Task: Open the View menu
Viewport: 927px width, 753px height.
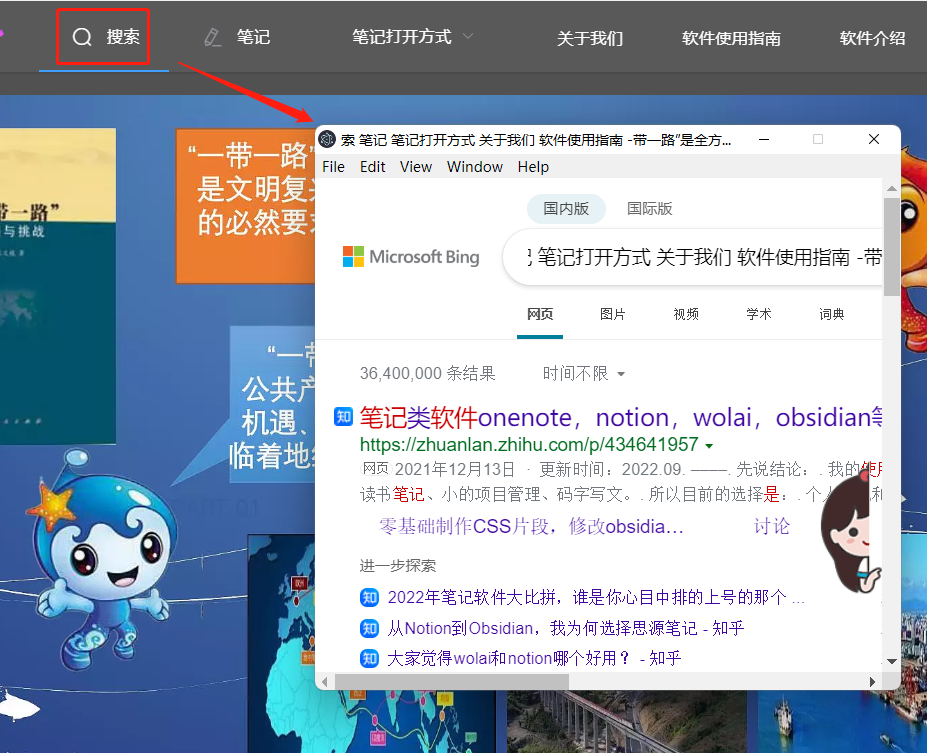Action: tap(415, 167)
